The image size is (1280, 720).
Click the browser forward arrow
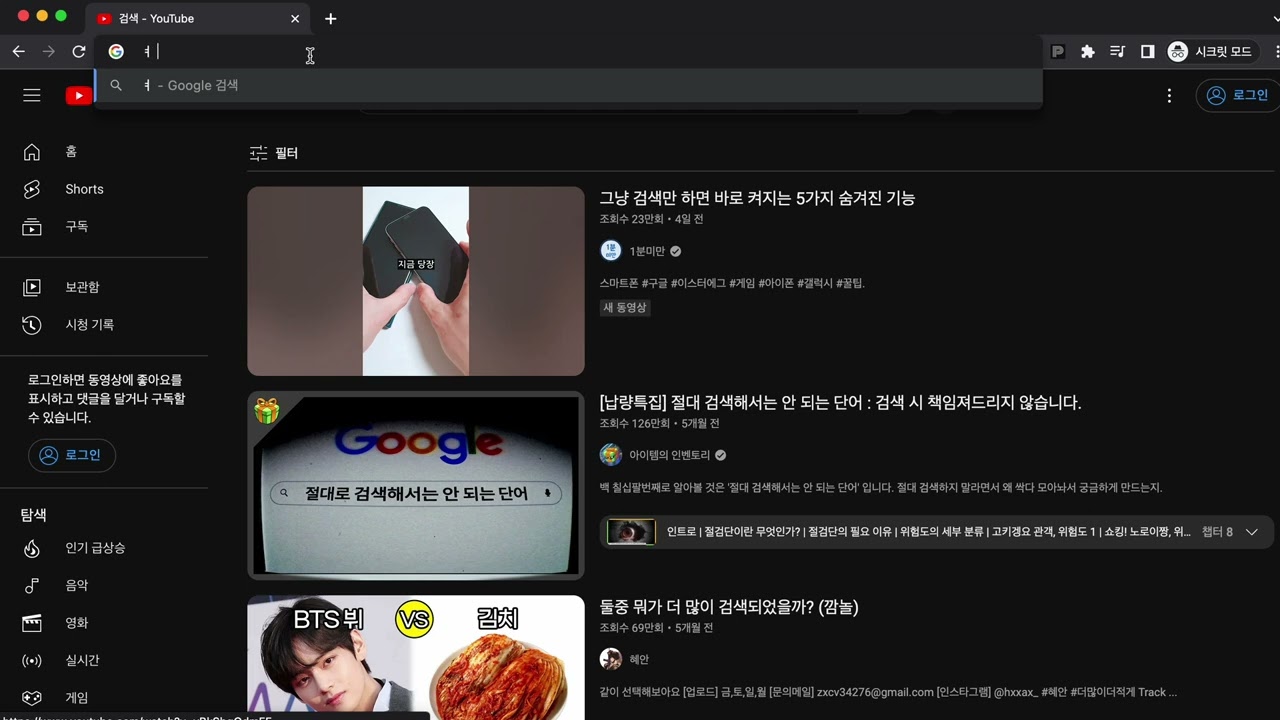click(x=48, y=52)
